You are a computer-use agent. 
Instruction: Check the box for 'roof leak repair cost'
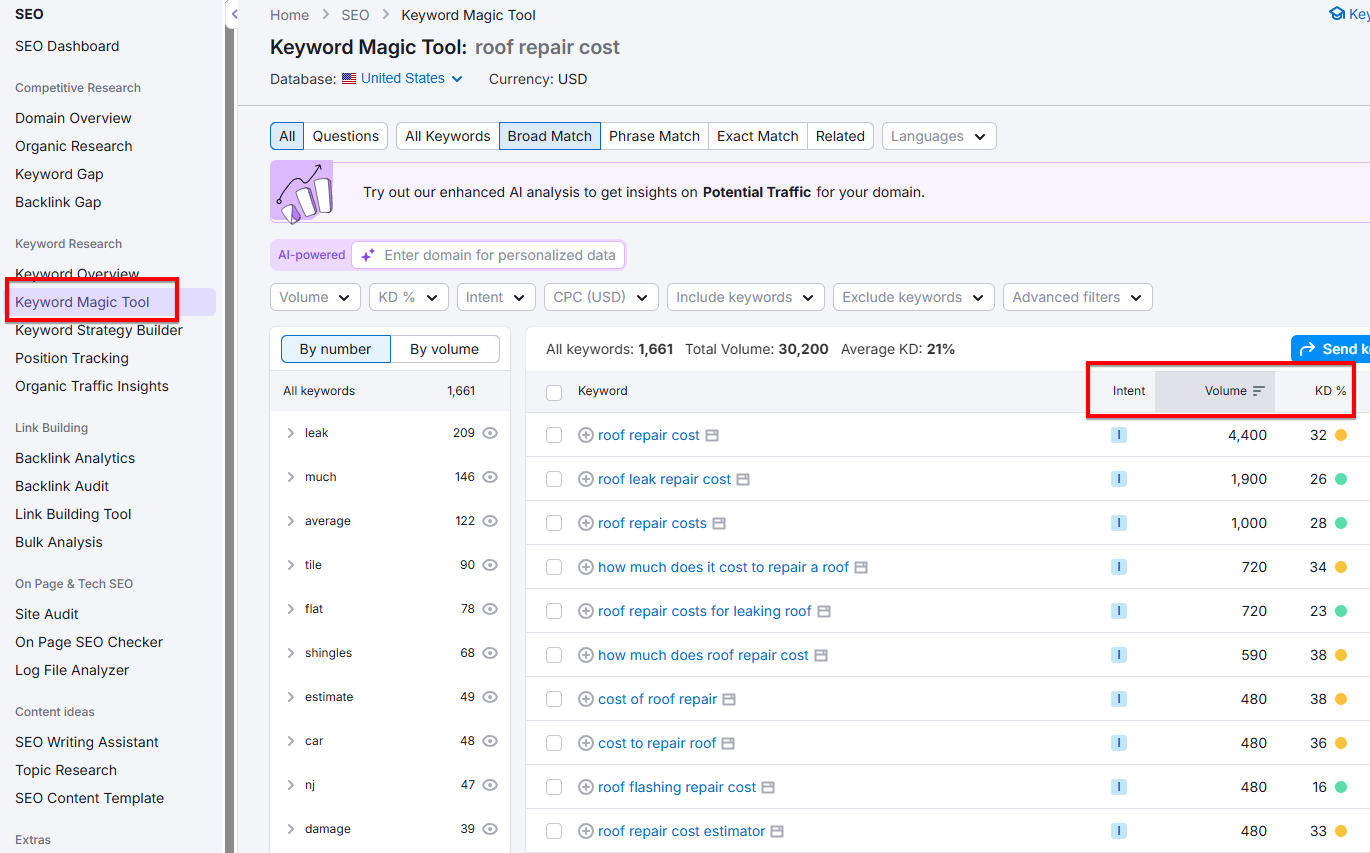pos(554,479)
